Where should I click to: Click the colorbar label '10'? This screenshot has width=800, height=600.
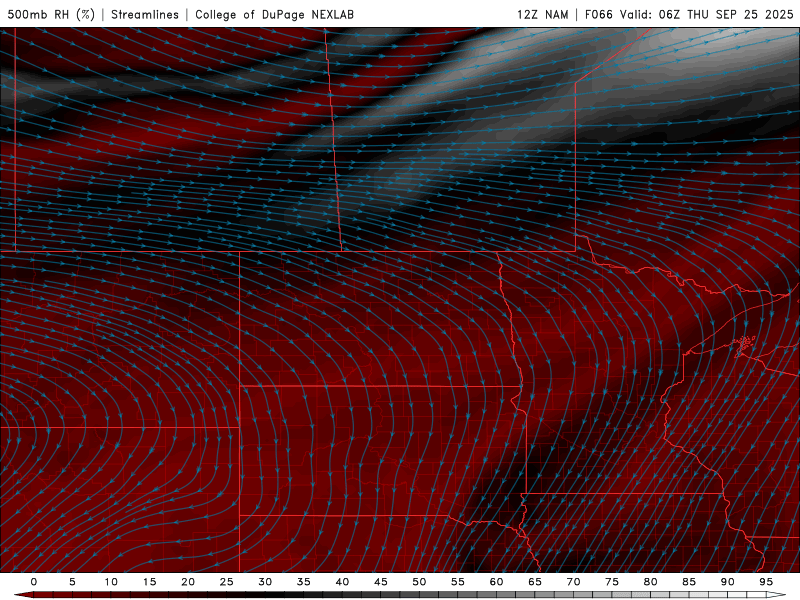pos(111,582)
